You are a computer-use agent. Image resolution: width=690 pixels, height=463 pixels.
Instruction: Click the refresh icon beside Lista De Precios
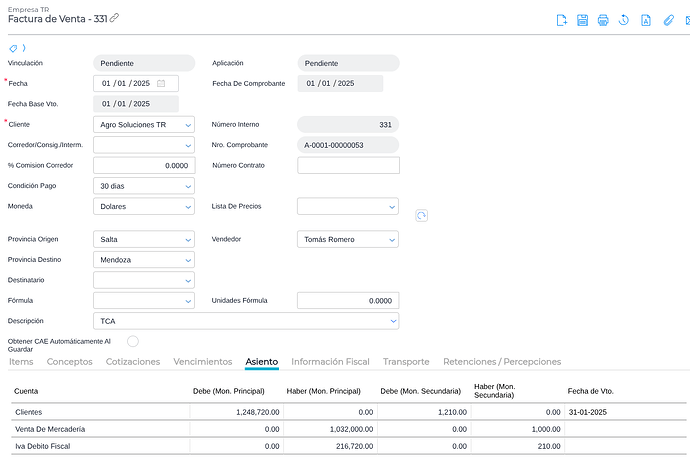click(421, 215)
